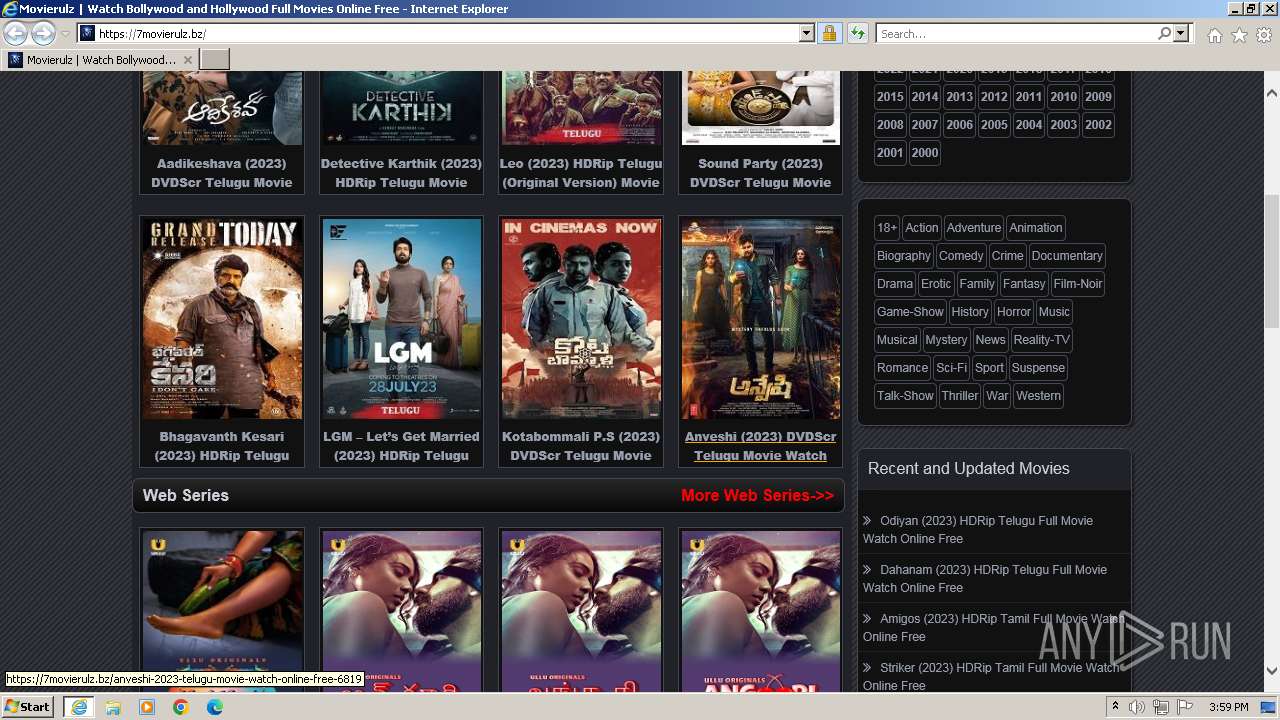Screen dimensions: 1280x720
Task: Open the search provider dropdown arrow
Action: (x=1181, y=33)
